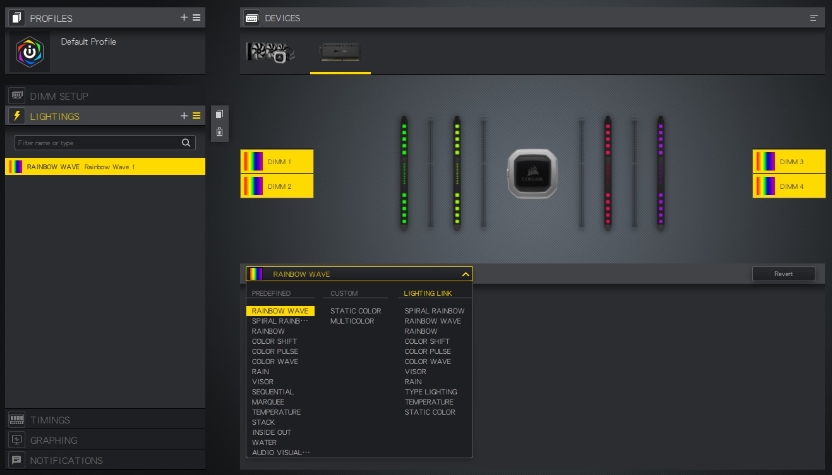This screenshot has width=832, height=475.
Task: Open the Lightings hamburger menu
Action: [196, 116]
